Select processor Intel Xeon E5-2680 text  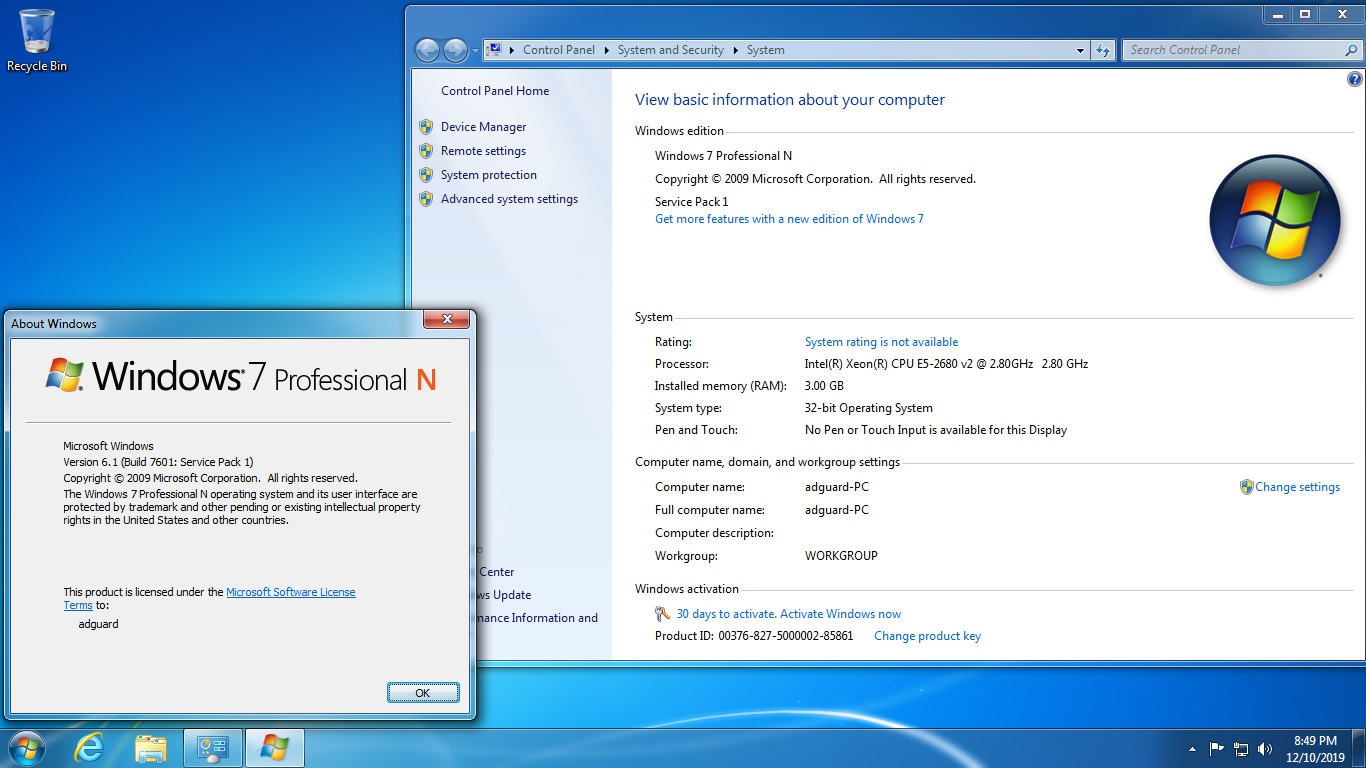946,364
